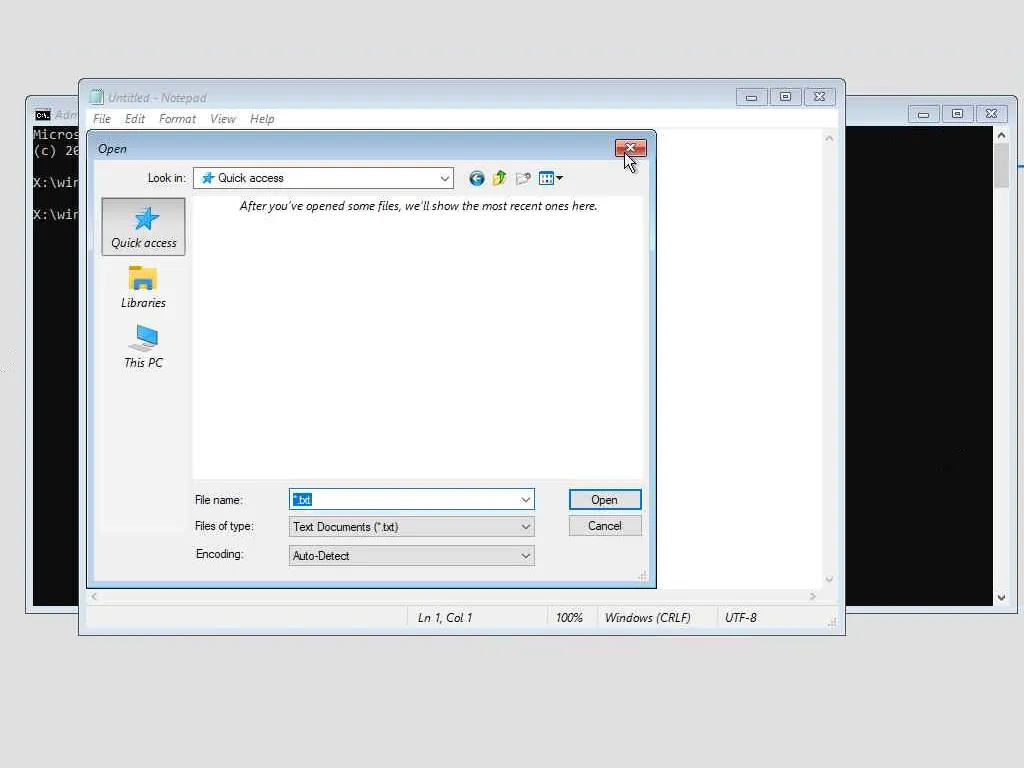Open Notepad's Help menu

262,119
